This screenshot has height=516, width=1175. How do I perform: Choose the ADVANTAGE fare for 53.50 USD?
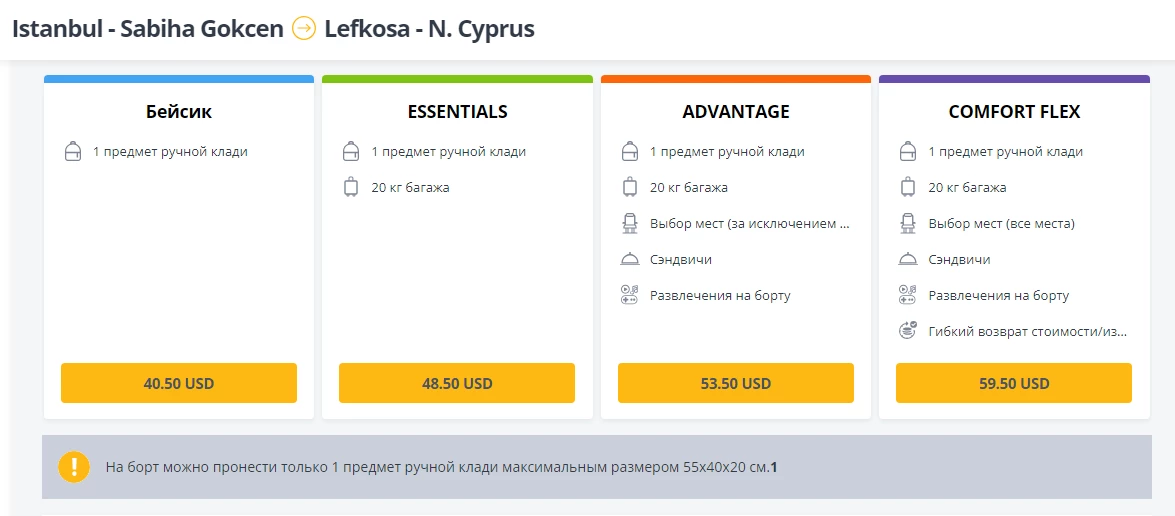(736, 383)
